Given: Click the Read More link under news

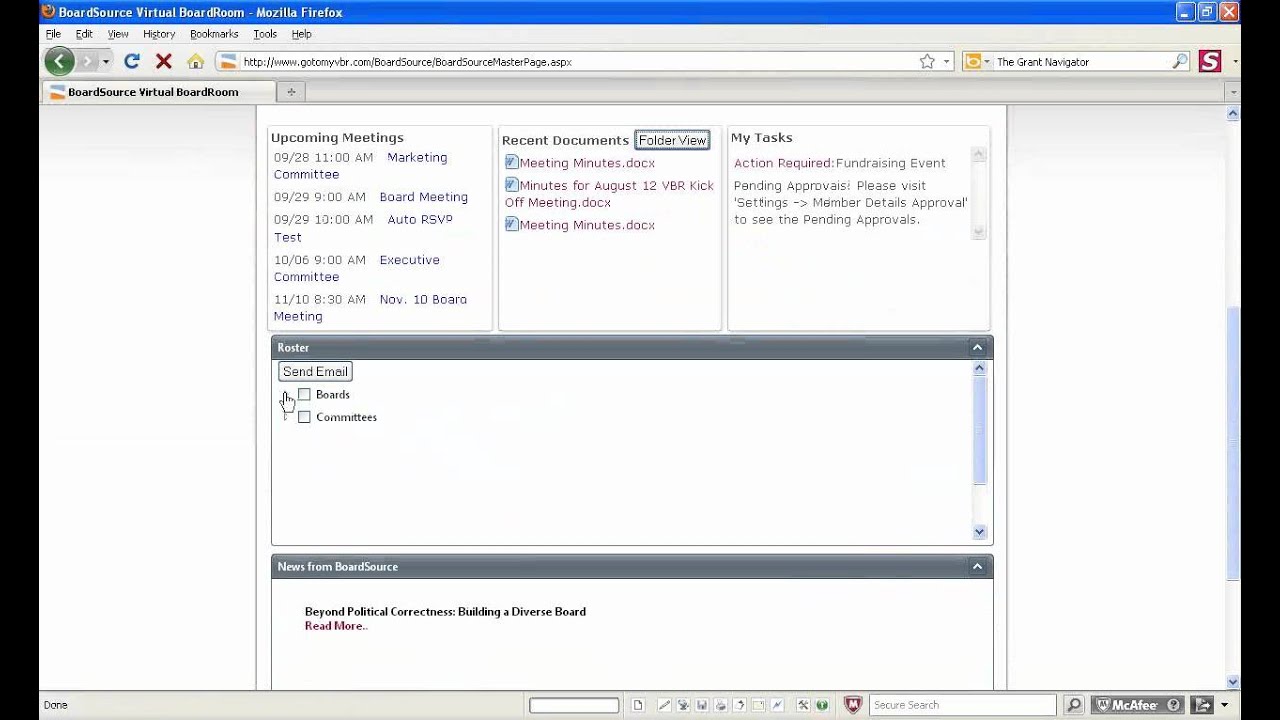Looking at the screenshot, I should (x=336, y=626).
